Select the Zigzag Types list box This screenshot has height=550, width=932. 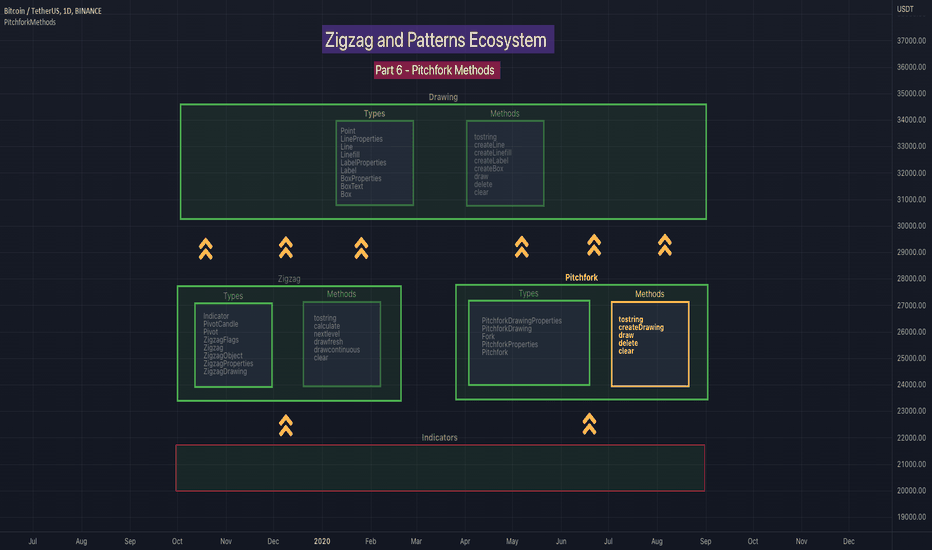(234, 345)
